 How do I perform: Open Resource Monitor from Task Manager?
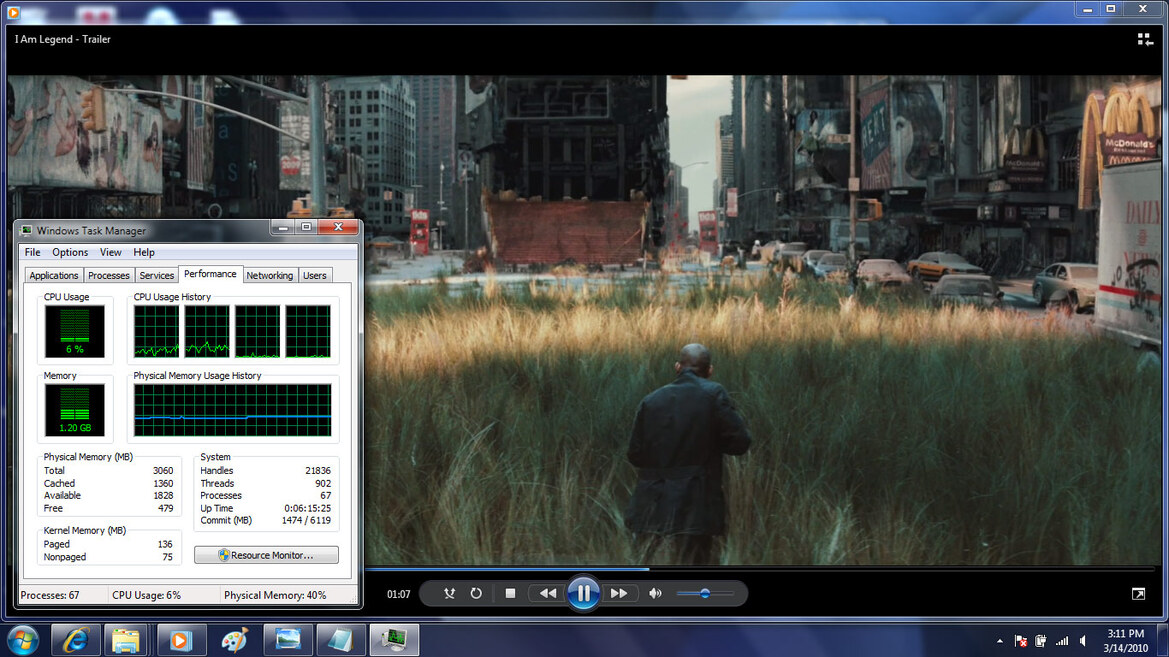coord(266,555)
